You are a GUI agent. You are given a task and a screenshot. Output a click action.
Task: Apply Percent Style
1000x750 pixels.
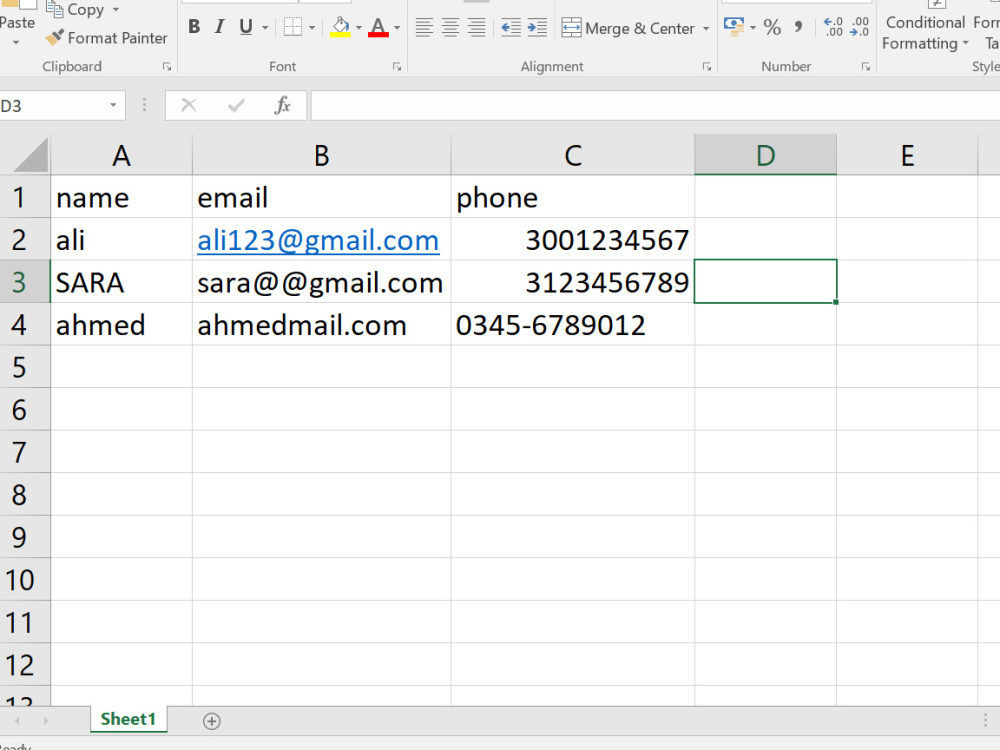(x=772, y=27)
